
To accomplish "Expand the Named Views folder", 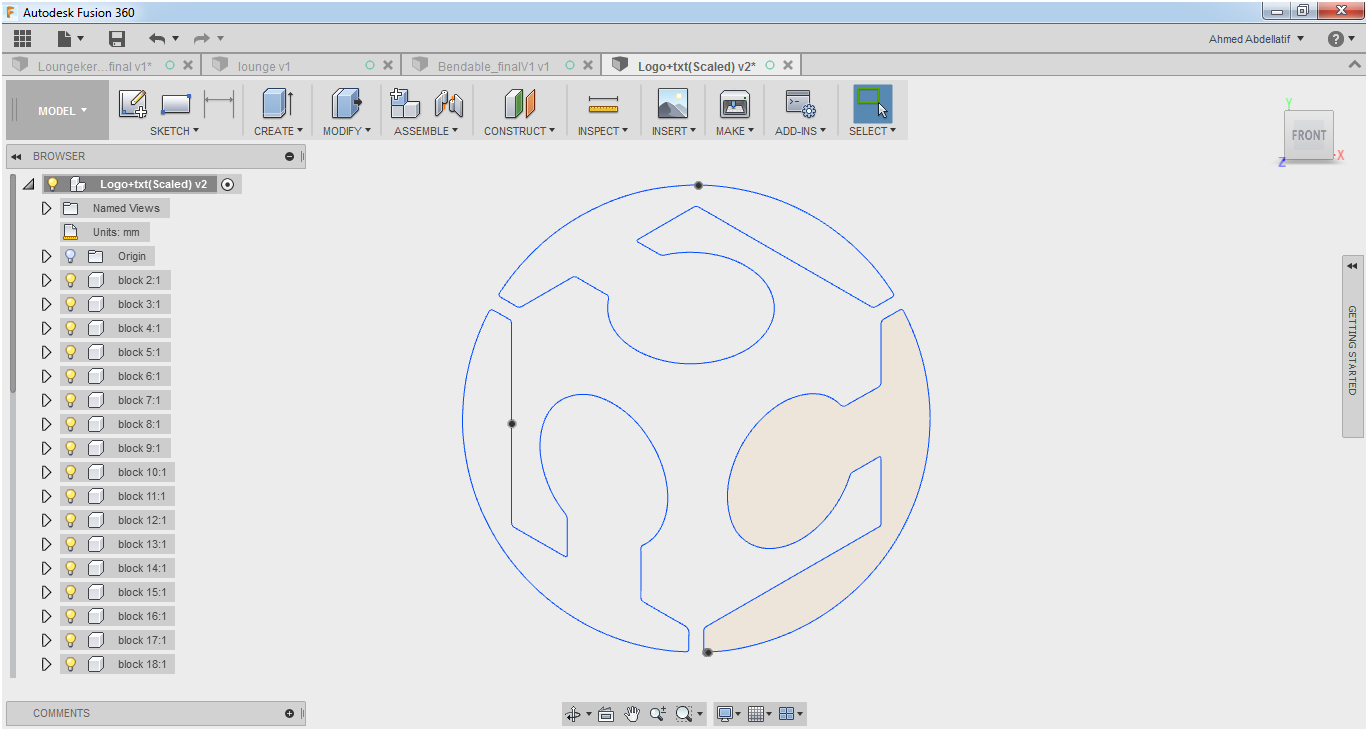I will pos(46,208).
